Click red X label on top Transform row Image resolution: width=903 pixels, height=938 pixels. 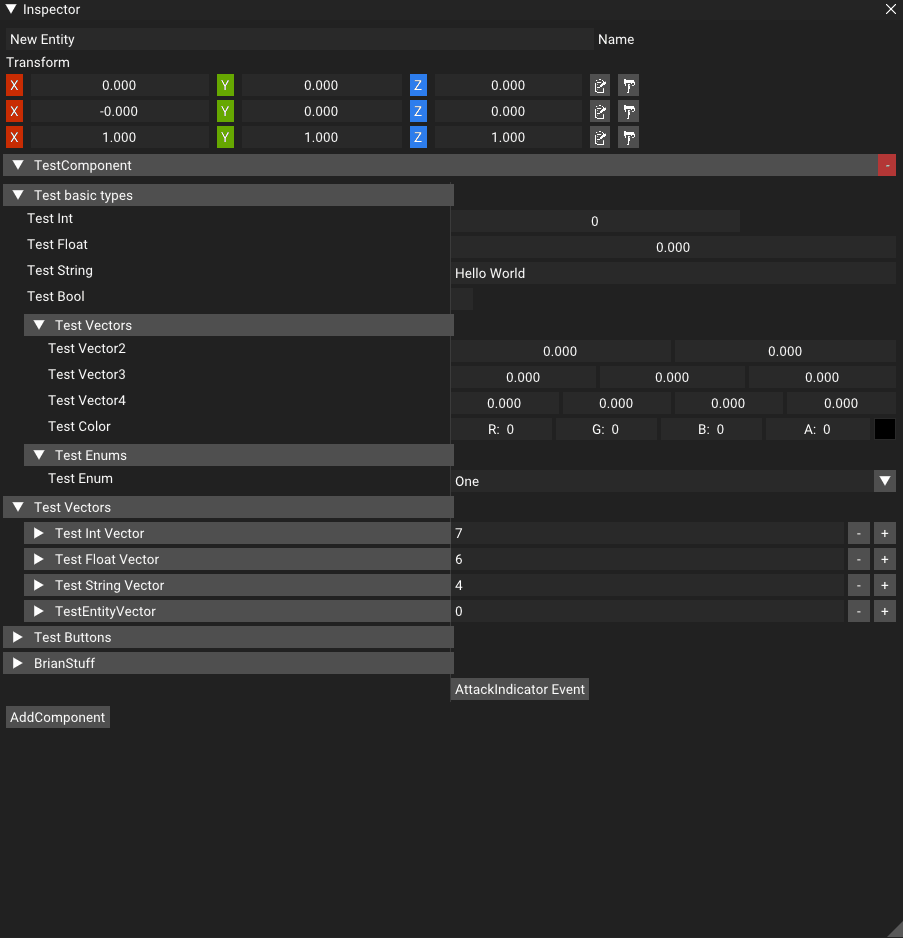click(x=14, y=86)
